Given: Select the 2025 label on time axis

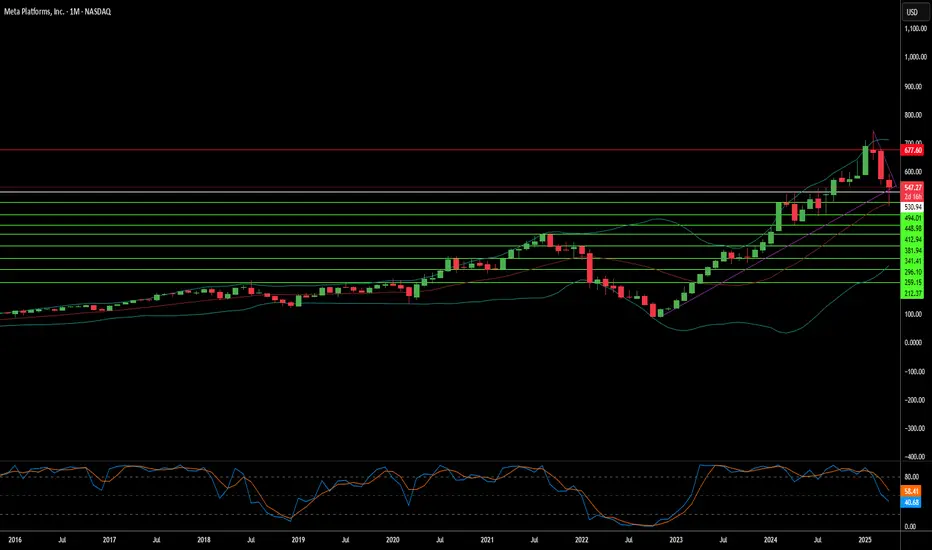Looking at the screenshot, I should coord(865,540).
